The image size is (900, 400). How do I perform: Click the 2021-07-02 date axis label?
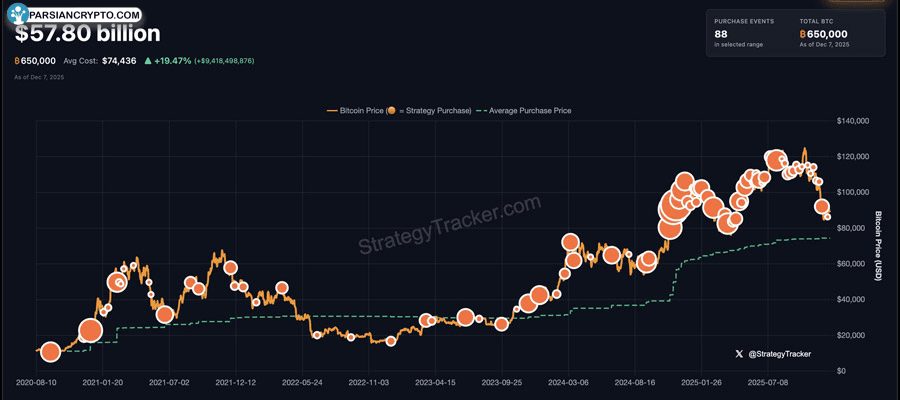pyautogui.click(x=169, y=382)
